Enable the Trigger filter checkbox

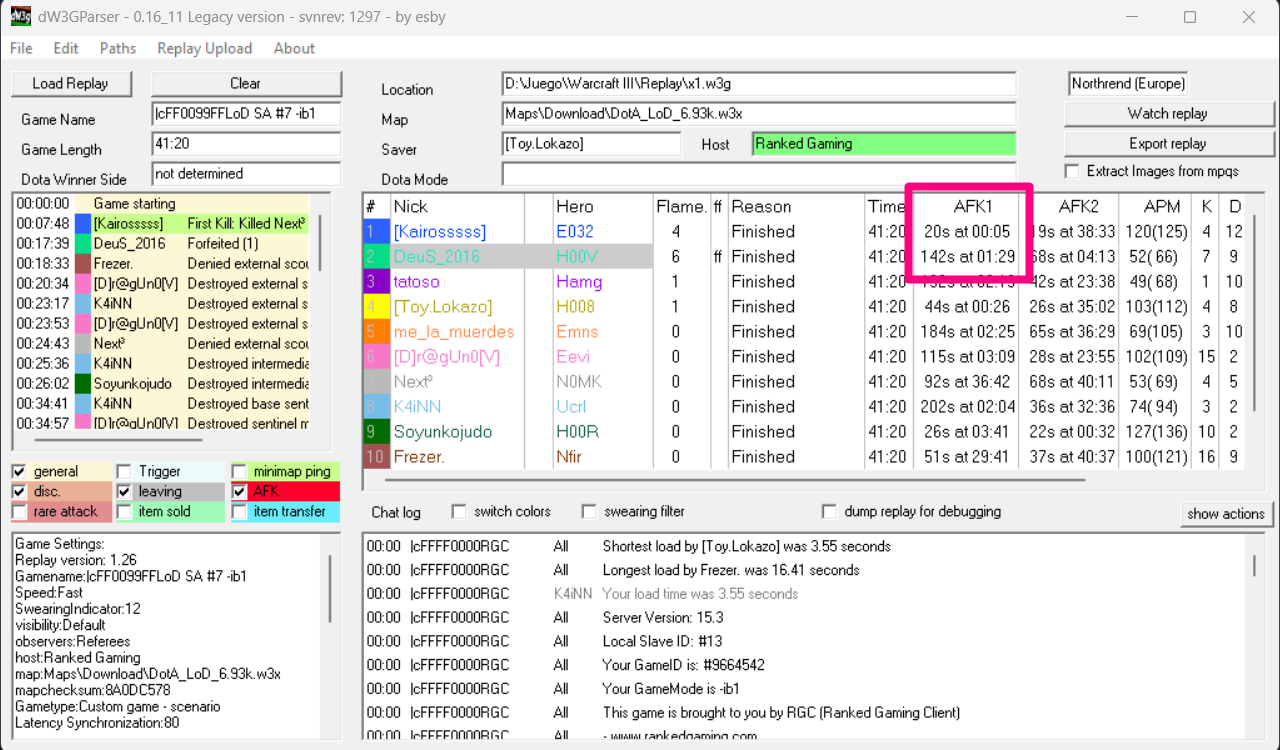tap(124, 471)
